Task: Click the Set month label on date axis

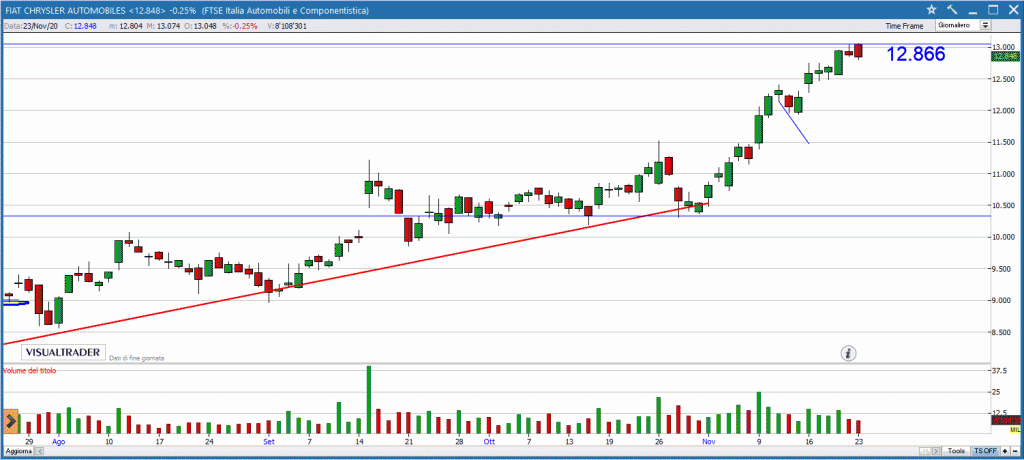Action: 268,441
